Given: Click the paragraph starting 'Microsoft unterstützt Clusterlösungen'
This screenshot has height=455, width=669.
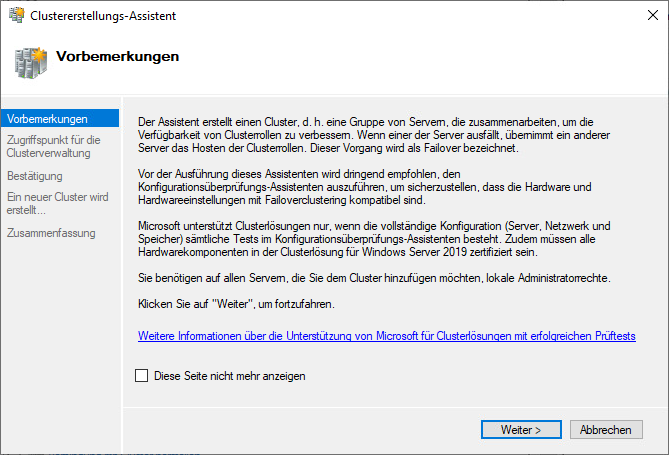Looking at the screenshot, I should [384, 240].
